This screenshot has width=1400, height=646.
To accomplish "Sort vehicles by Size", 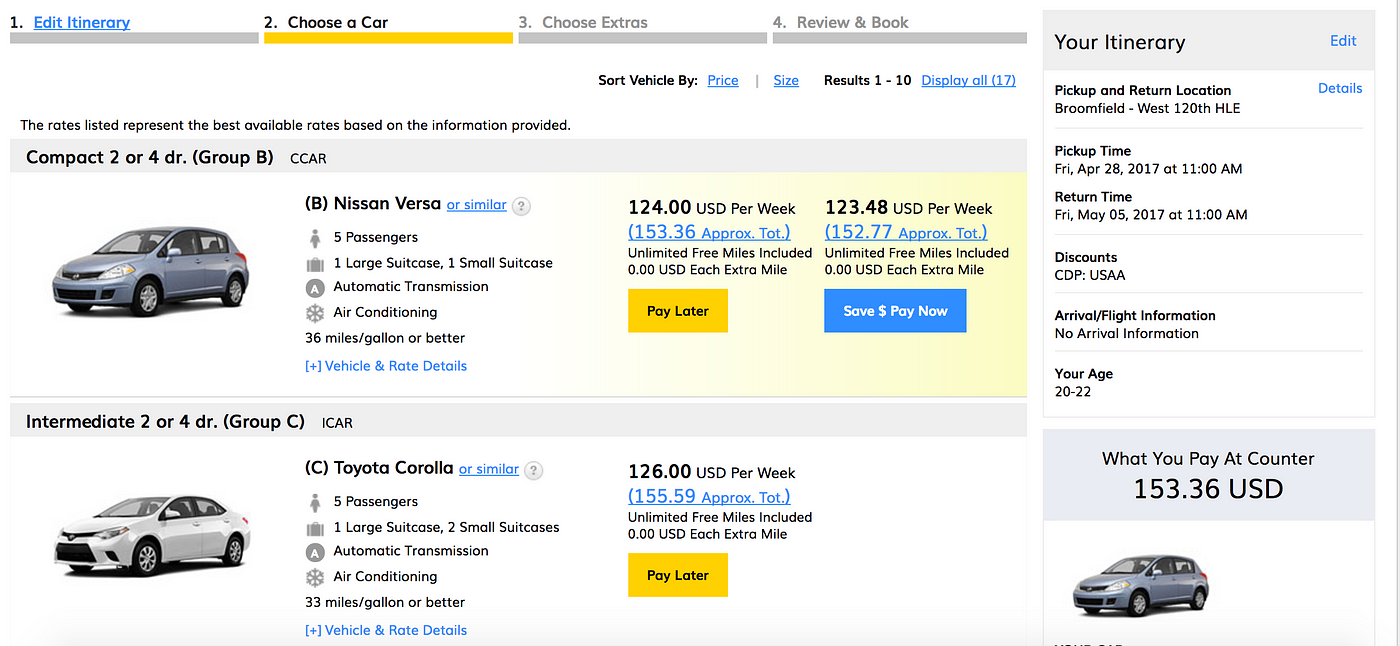I will click(x=786, y=81).
